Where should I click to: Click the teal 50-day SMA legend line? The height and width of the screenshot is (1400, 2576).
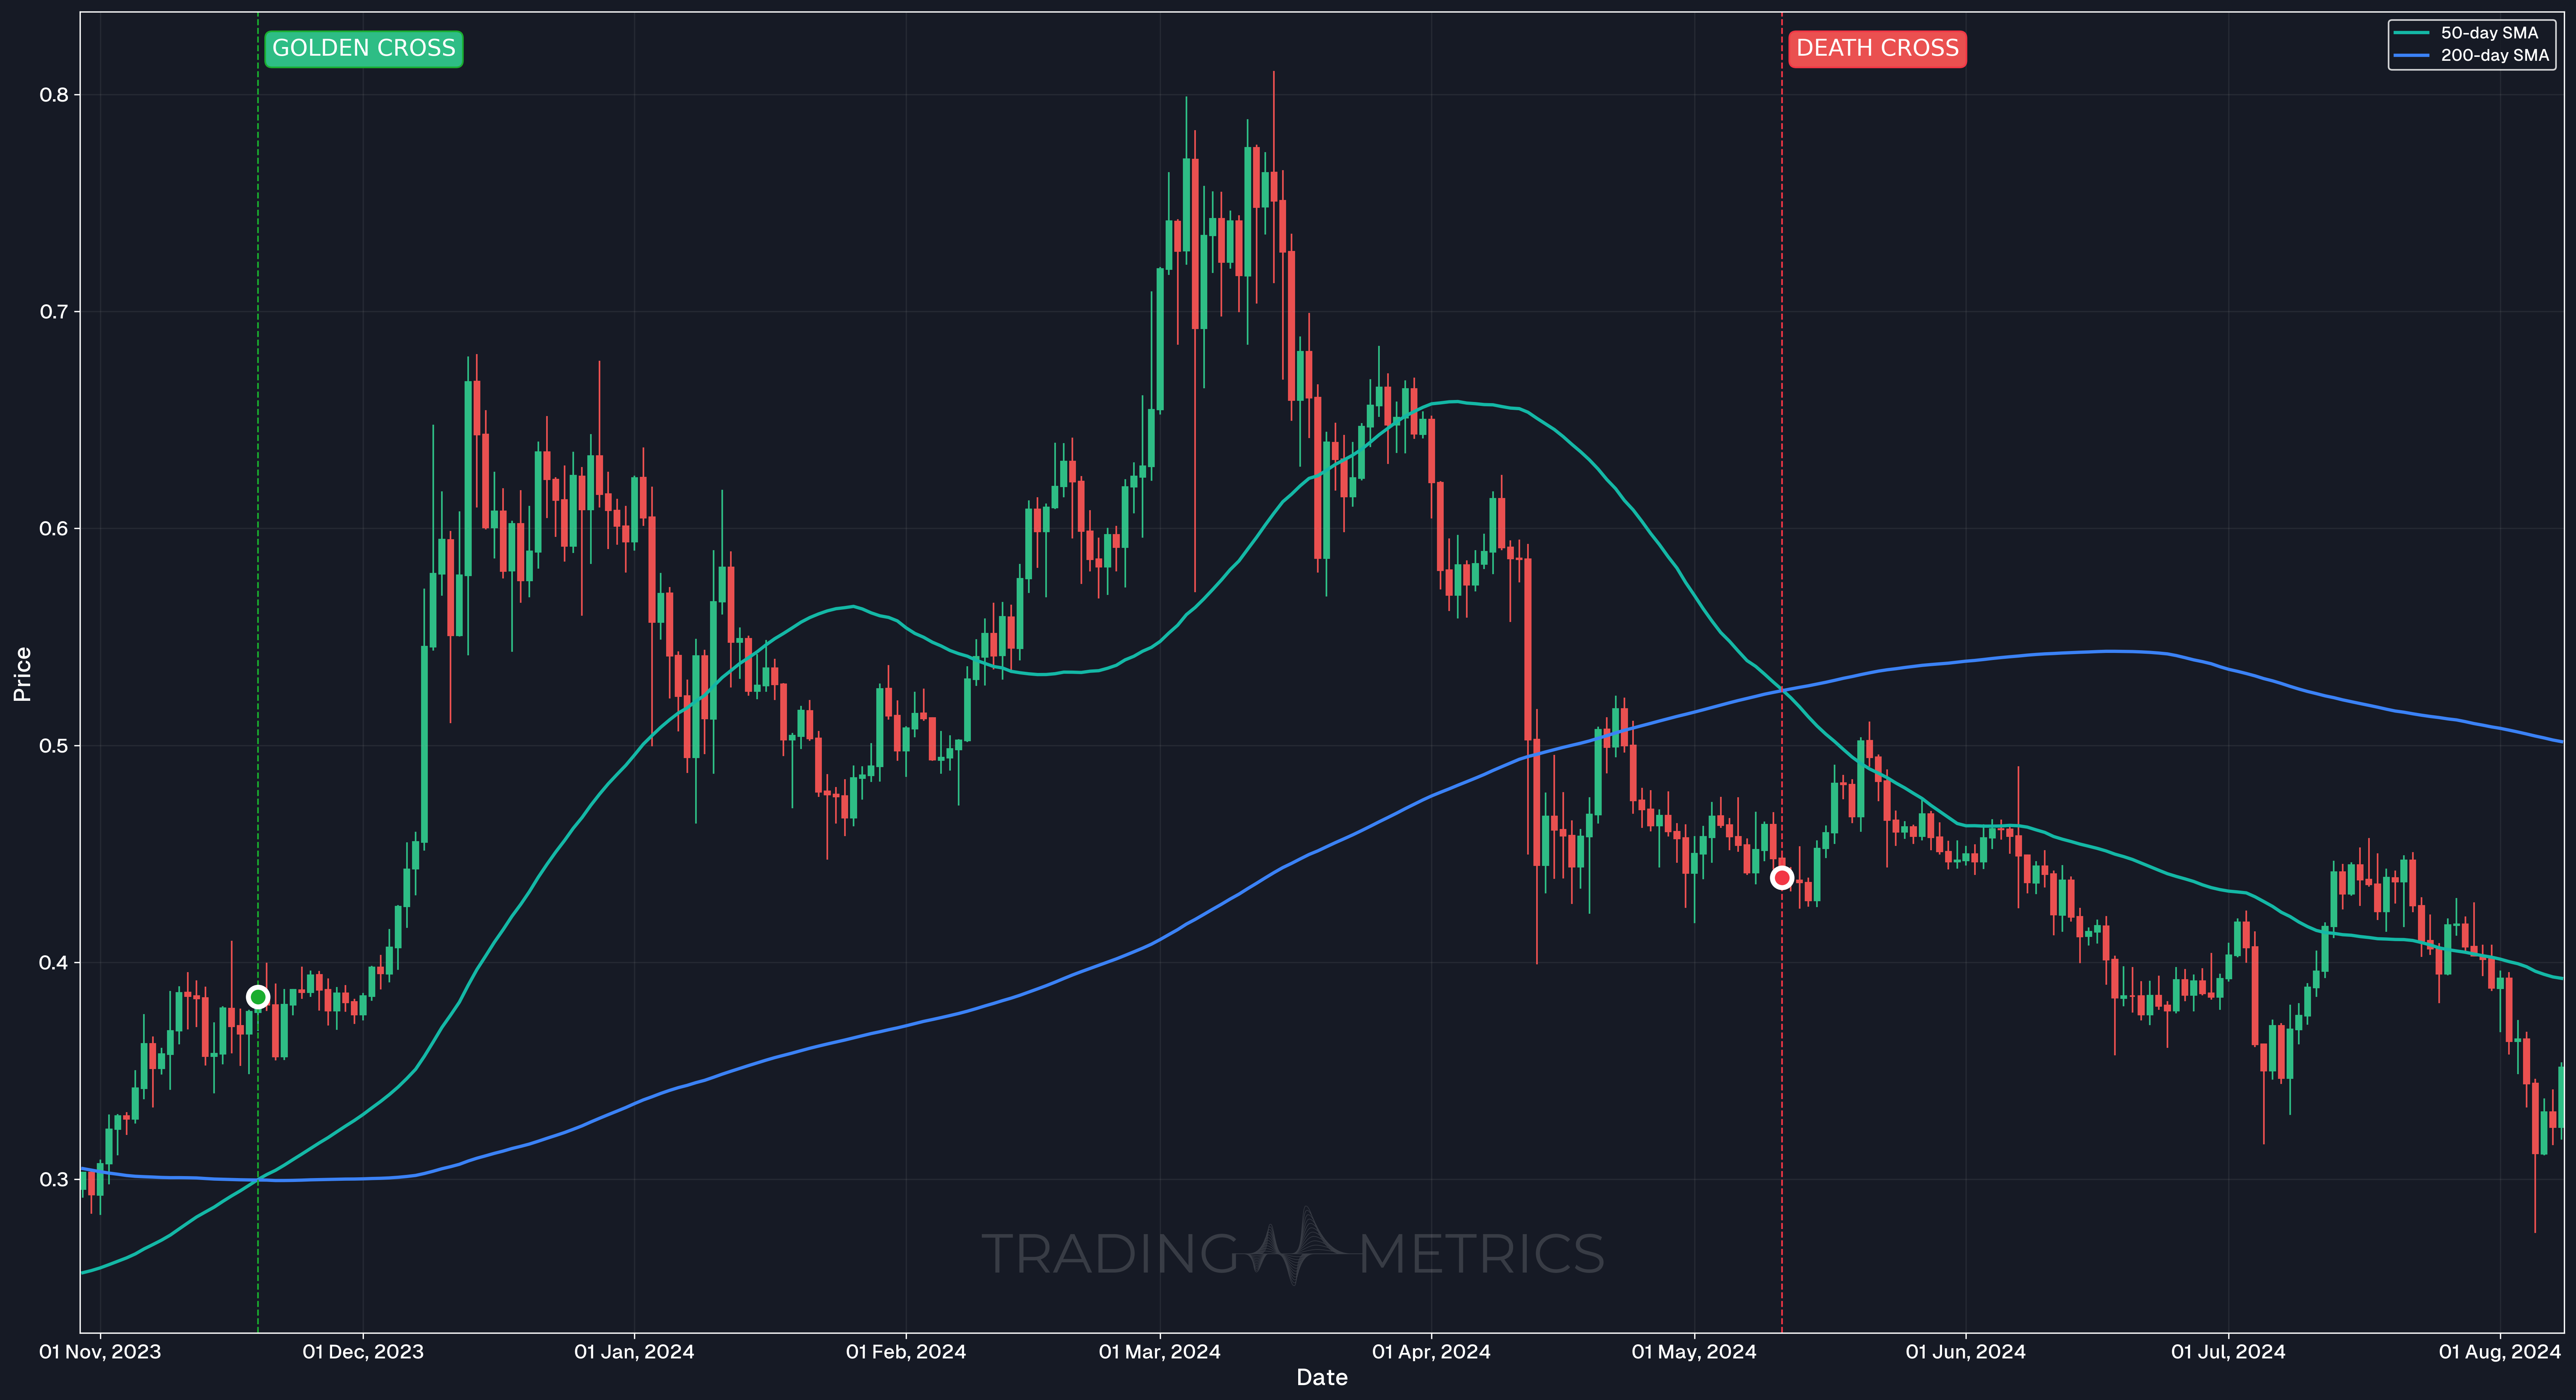(x=2411, y=33)
